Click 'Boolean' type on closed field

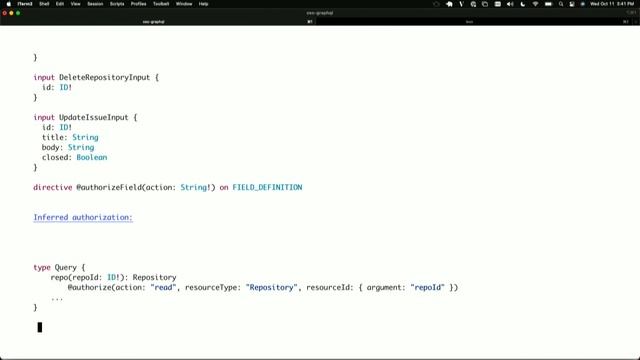coord(92,158)
